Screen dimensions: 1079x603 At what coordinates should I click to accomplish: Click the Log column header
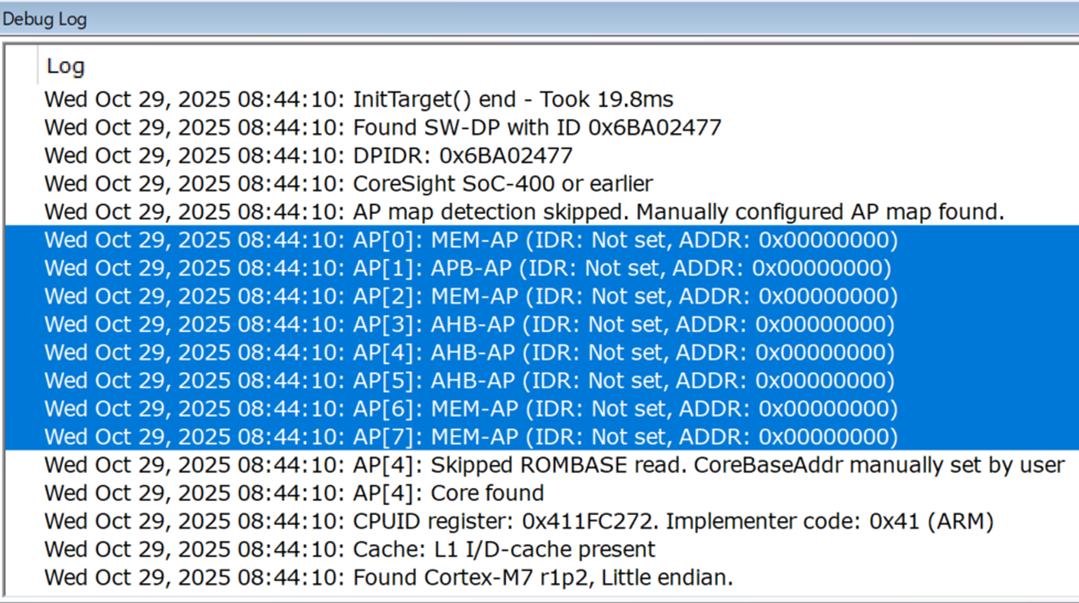click(x=66, y=67)
